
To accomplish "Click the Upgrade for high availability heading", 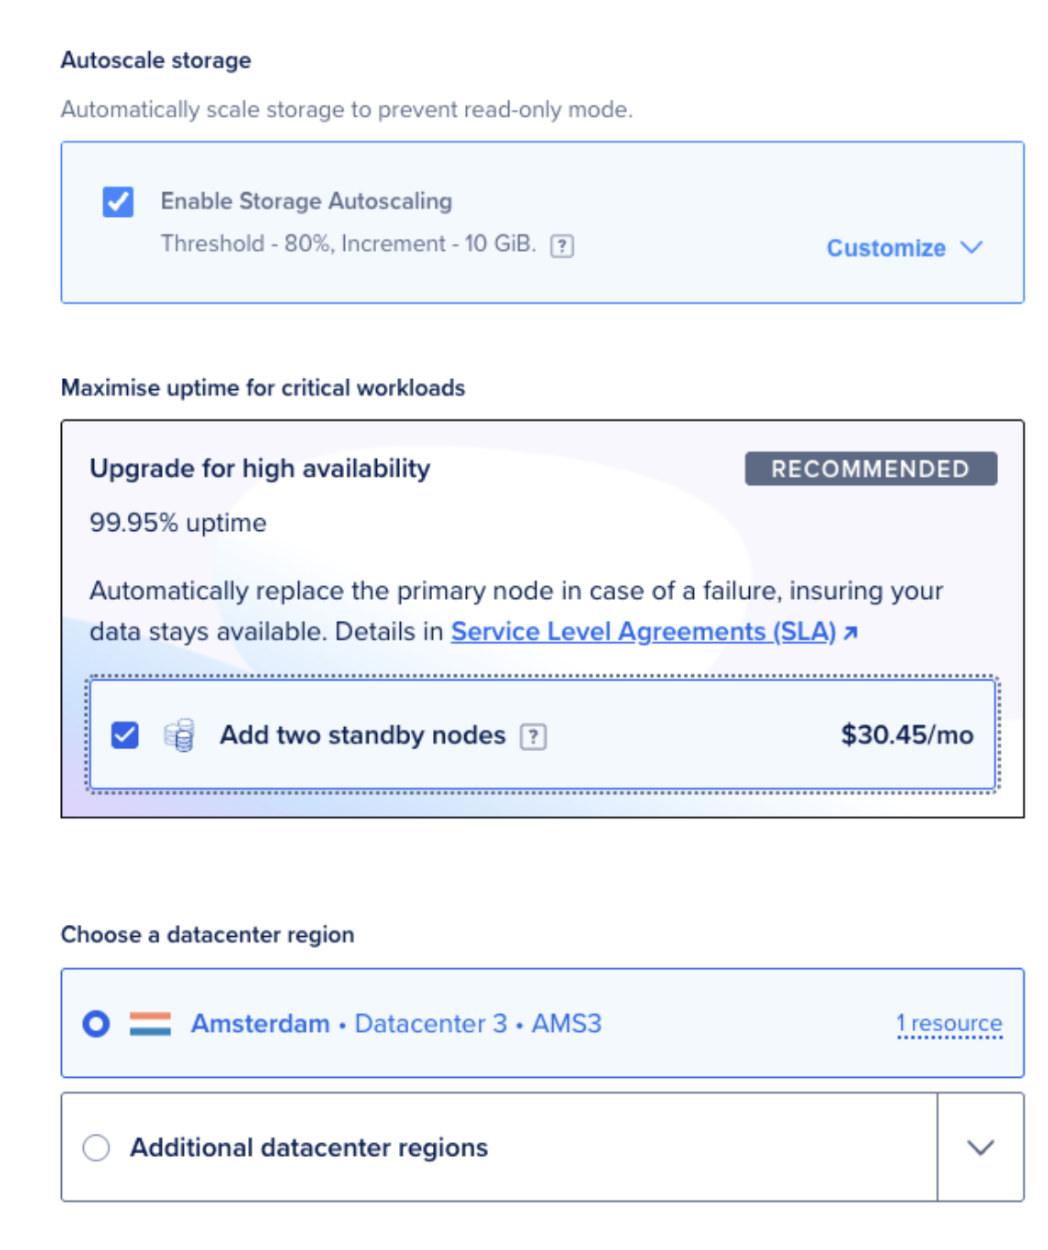I will coord(260,469).
